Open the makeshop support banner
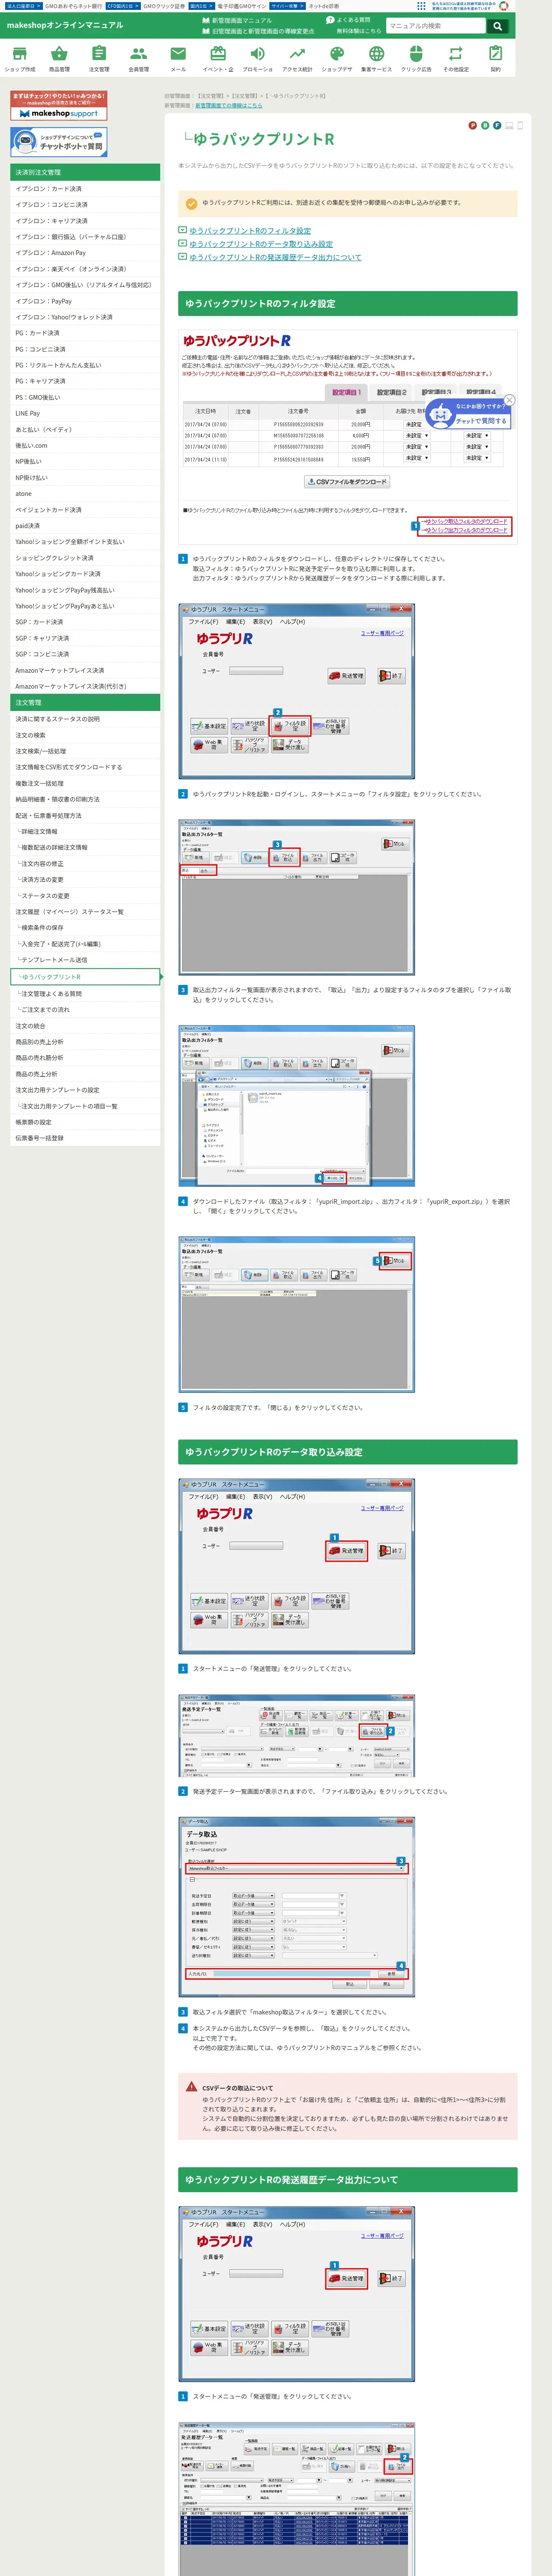552x2576 pixels. coord(58,105)
